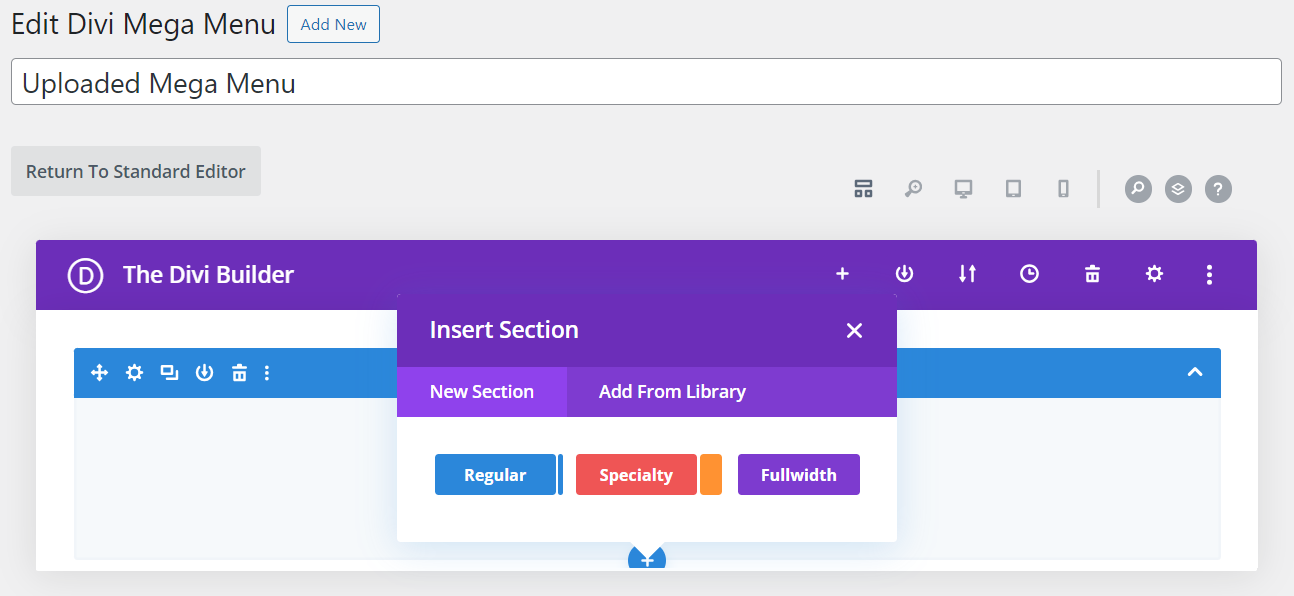1294x596 pixels.
Task: Collapse the blue section with chevron
Action: (x=1194, y=373)
